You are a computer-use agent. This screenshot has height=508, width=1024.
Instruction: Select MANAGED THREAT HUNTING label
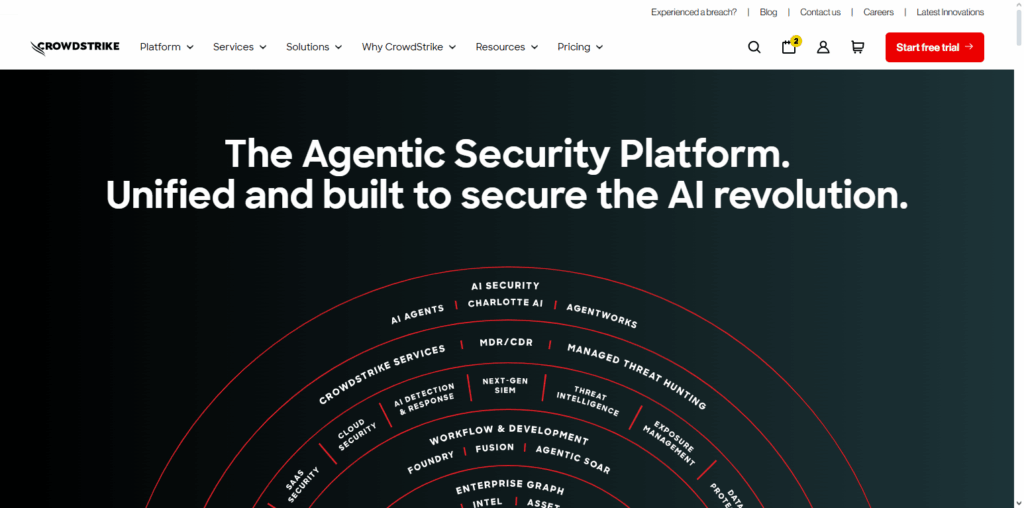637,377
